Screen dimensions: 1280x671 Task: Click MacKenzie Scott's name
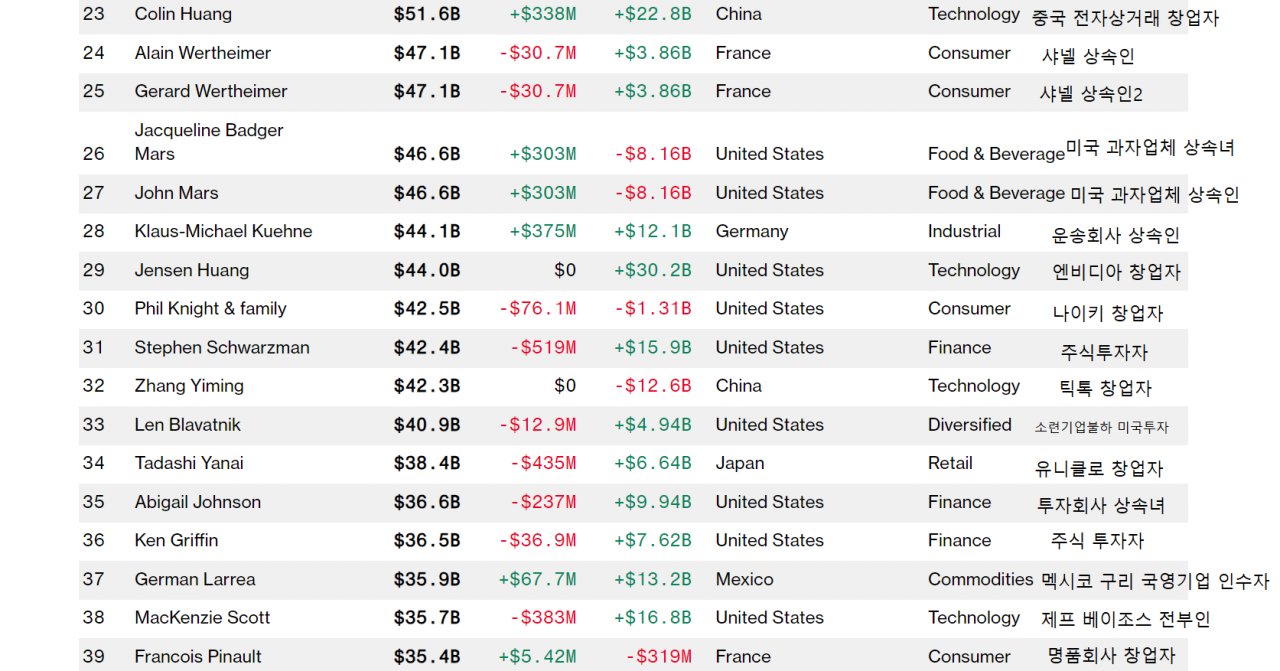[202, 618]
